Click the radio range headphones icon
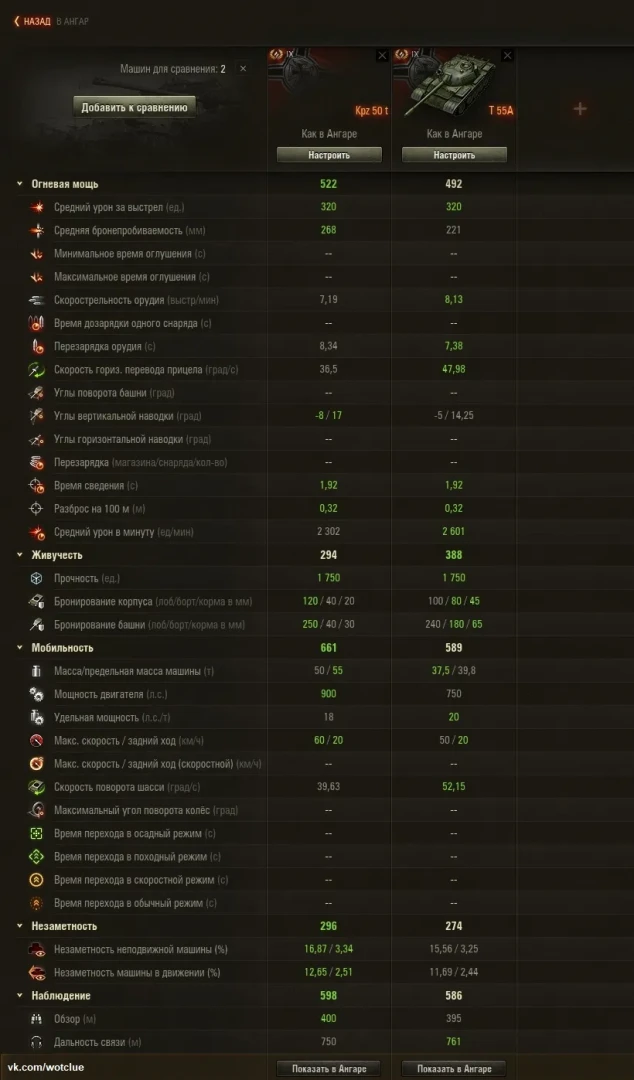The height and width of the screenshot is (1080, 634). click(x=37, y=1042)
